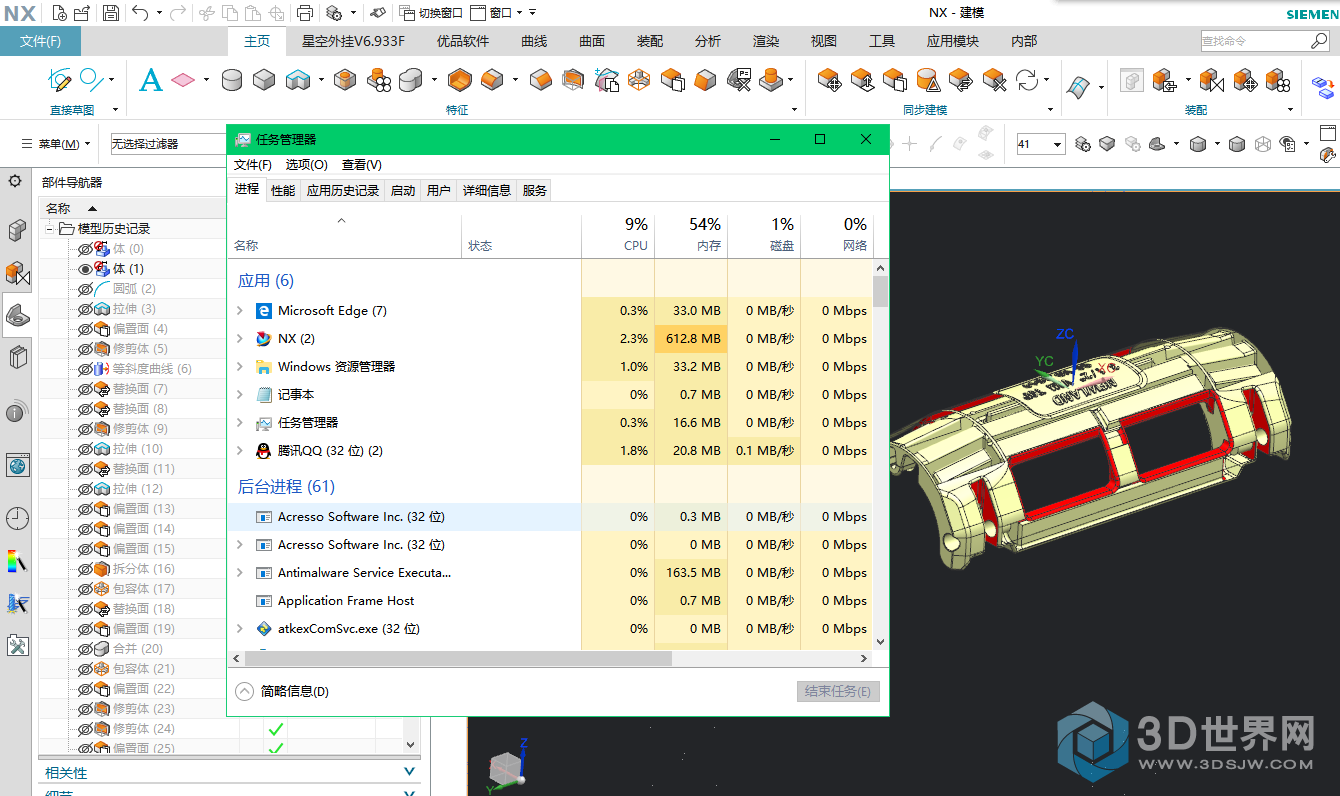Click the Surface icon right of 同步建模 group

point(1078,86)
